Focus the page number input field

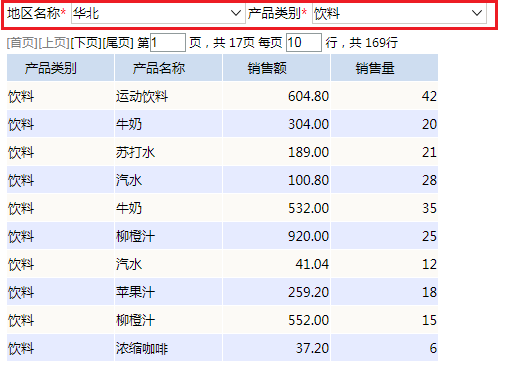[x=168, y=43]
